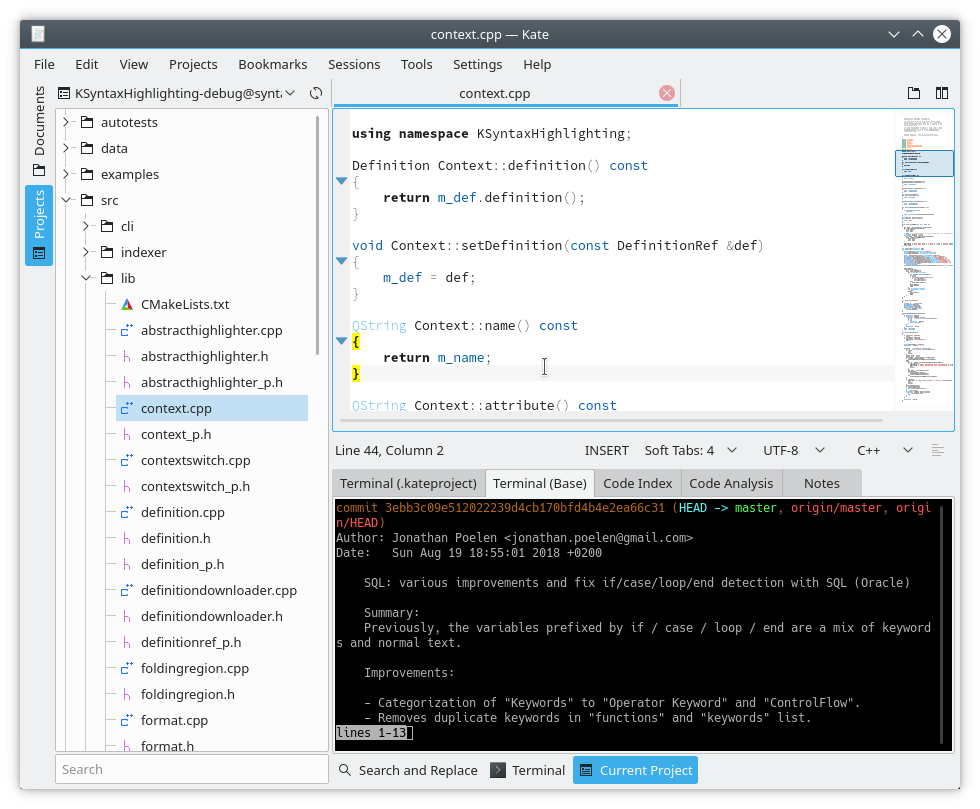This screenshot has width=980, height=809.
Task: Open the Tools menu
Action: point(416,64)
